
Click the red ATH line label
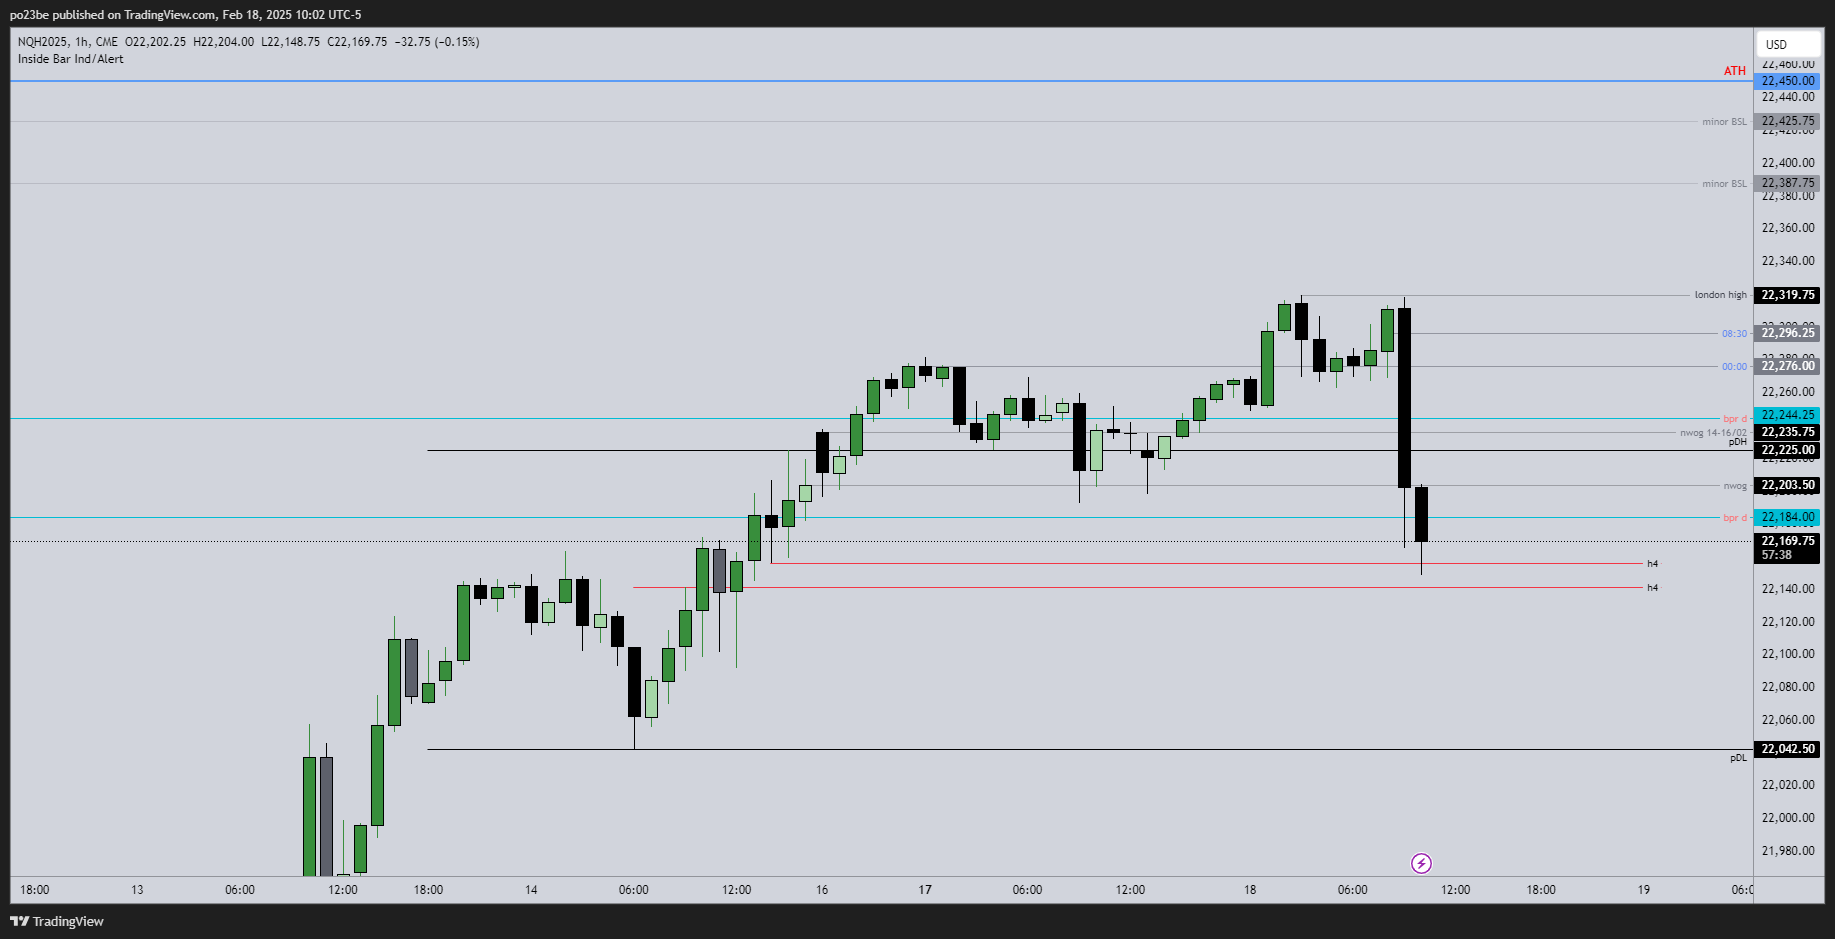[x=1734, y=71]
